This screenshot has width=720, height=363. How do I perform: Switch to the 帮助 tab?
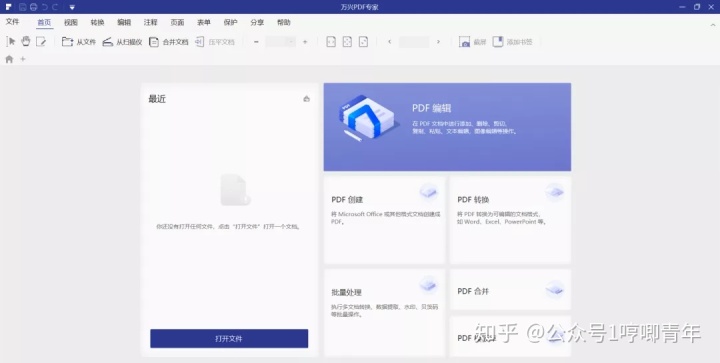(284, 22)
